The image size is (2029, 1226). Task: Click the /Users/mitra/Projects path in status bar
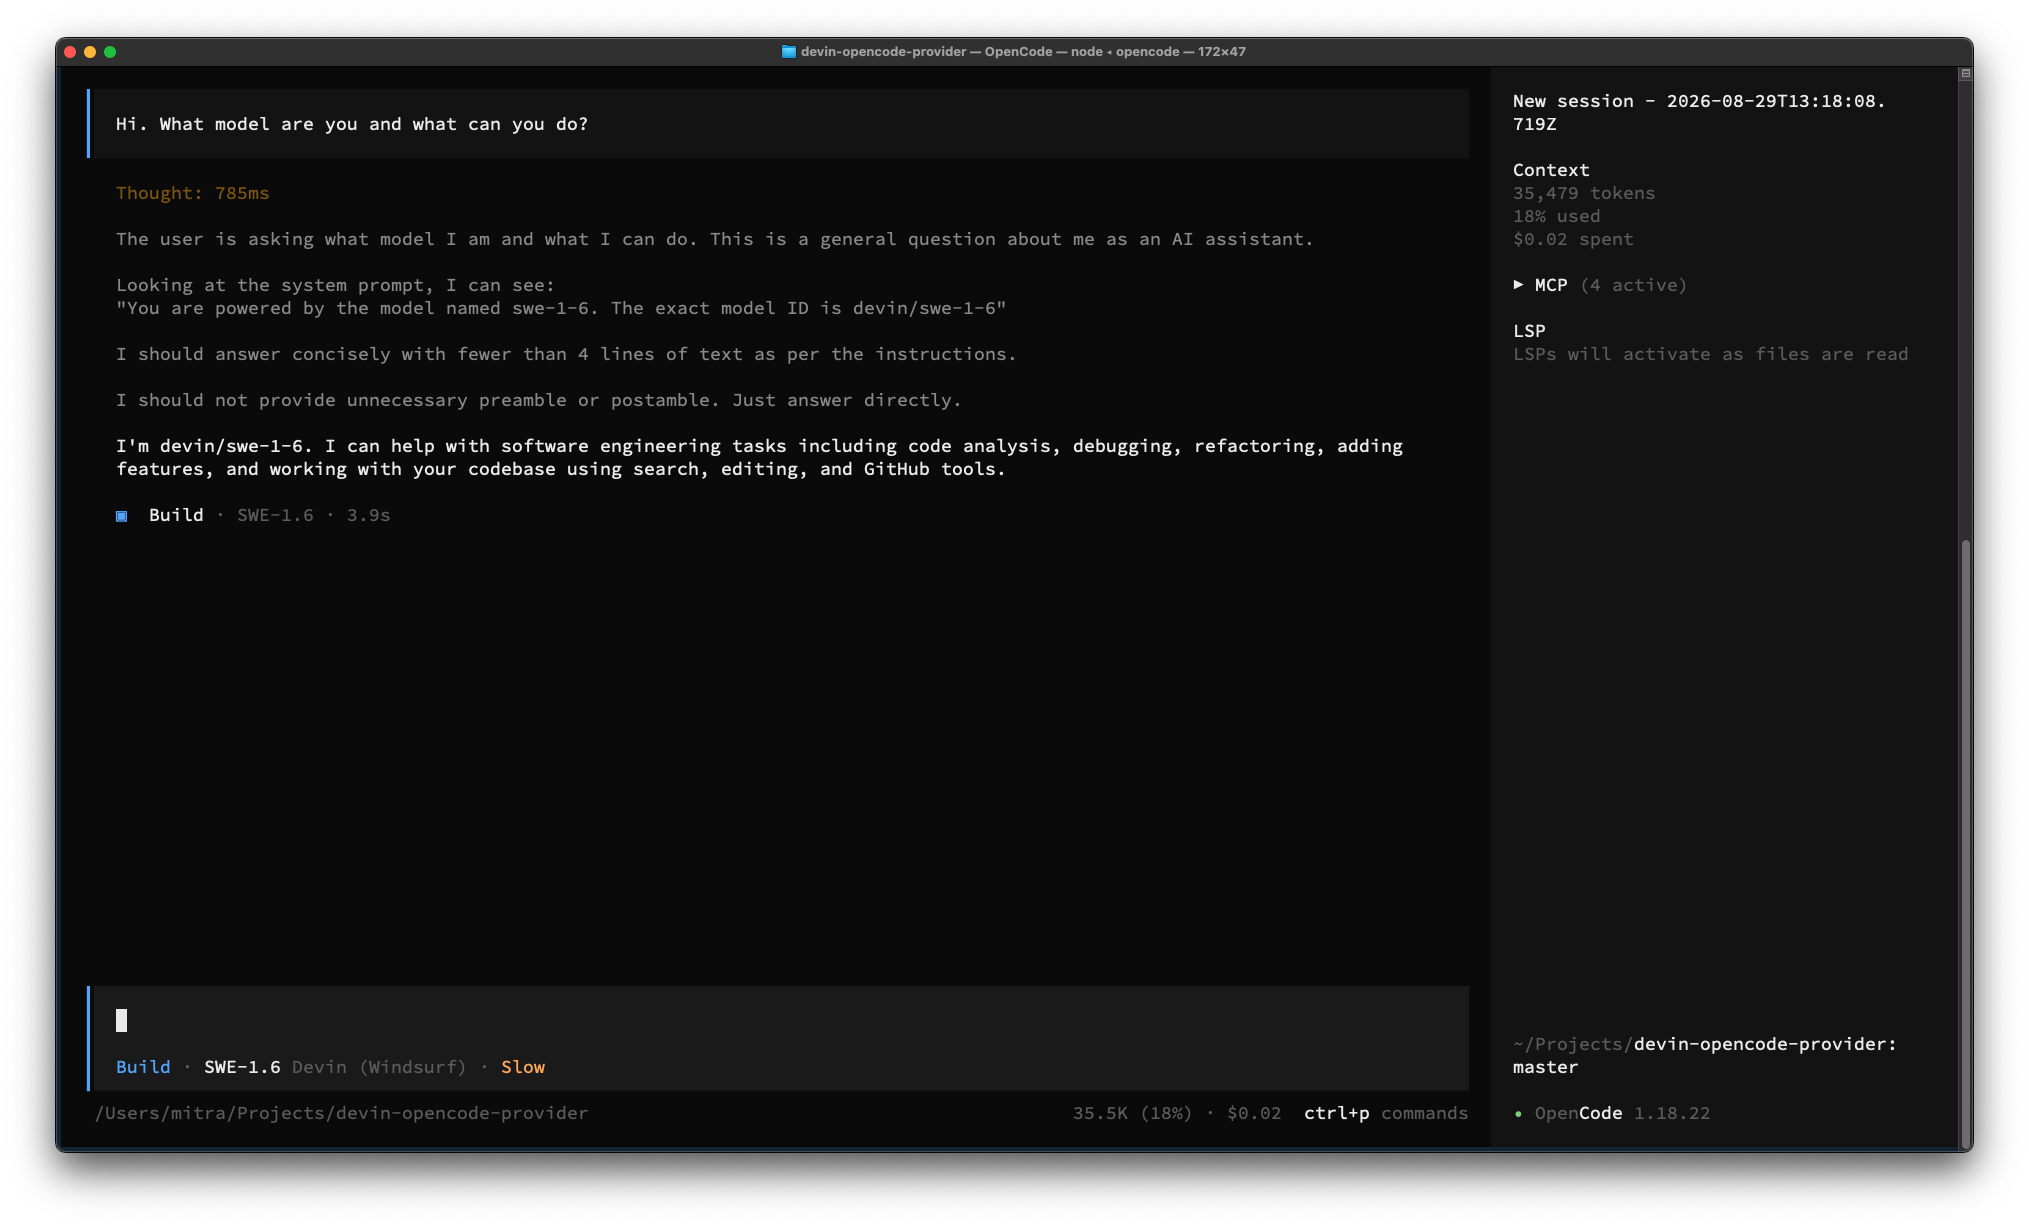click(x=341, y=1113)
